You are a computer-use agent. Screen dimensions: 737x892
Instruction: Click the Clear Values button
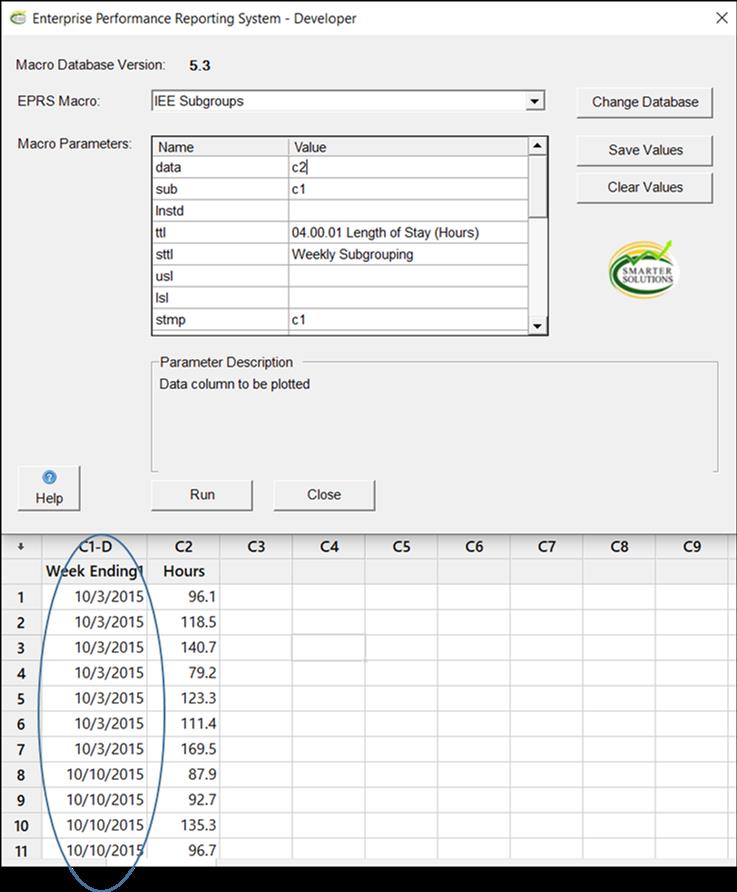tap(645, 187)
